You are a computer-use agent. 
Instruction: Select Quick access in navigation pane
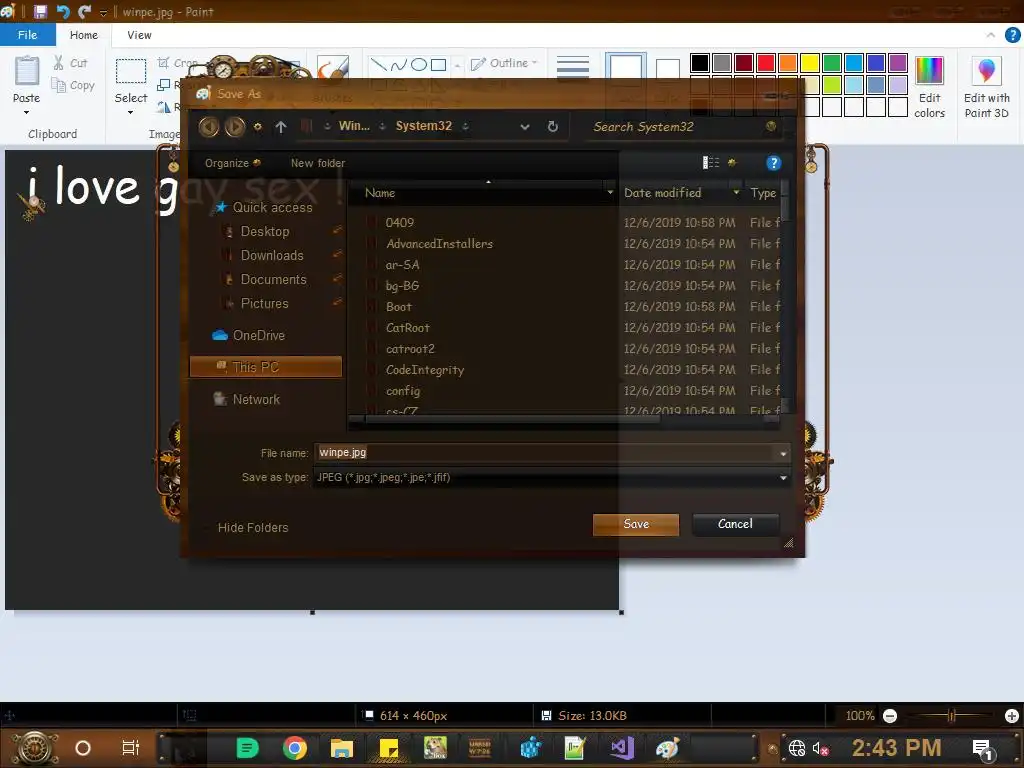[264, 208]
